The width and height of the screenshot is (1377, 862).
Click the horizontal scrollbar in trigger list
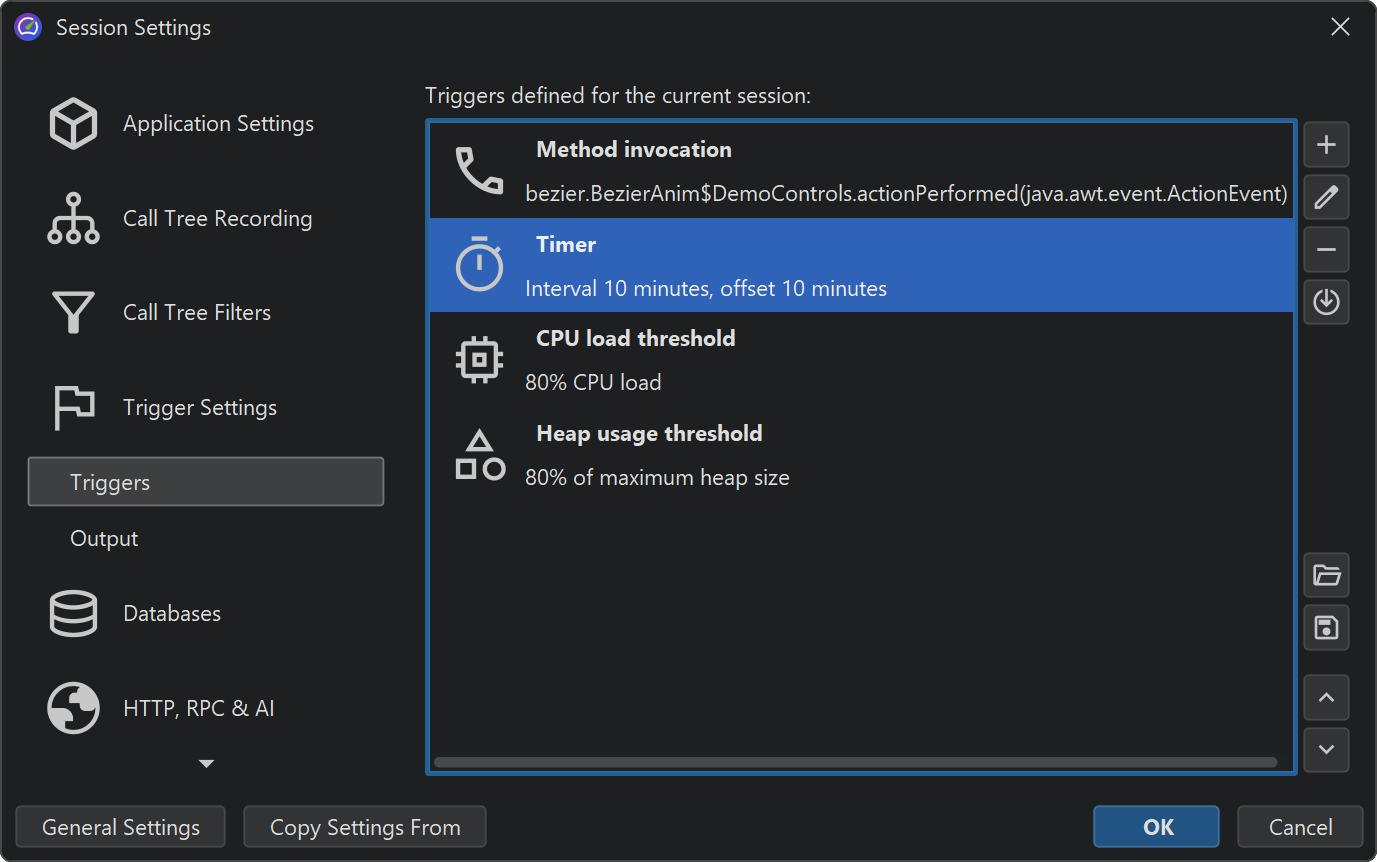coord(855,762)
